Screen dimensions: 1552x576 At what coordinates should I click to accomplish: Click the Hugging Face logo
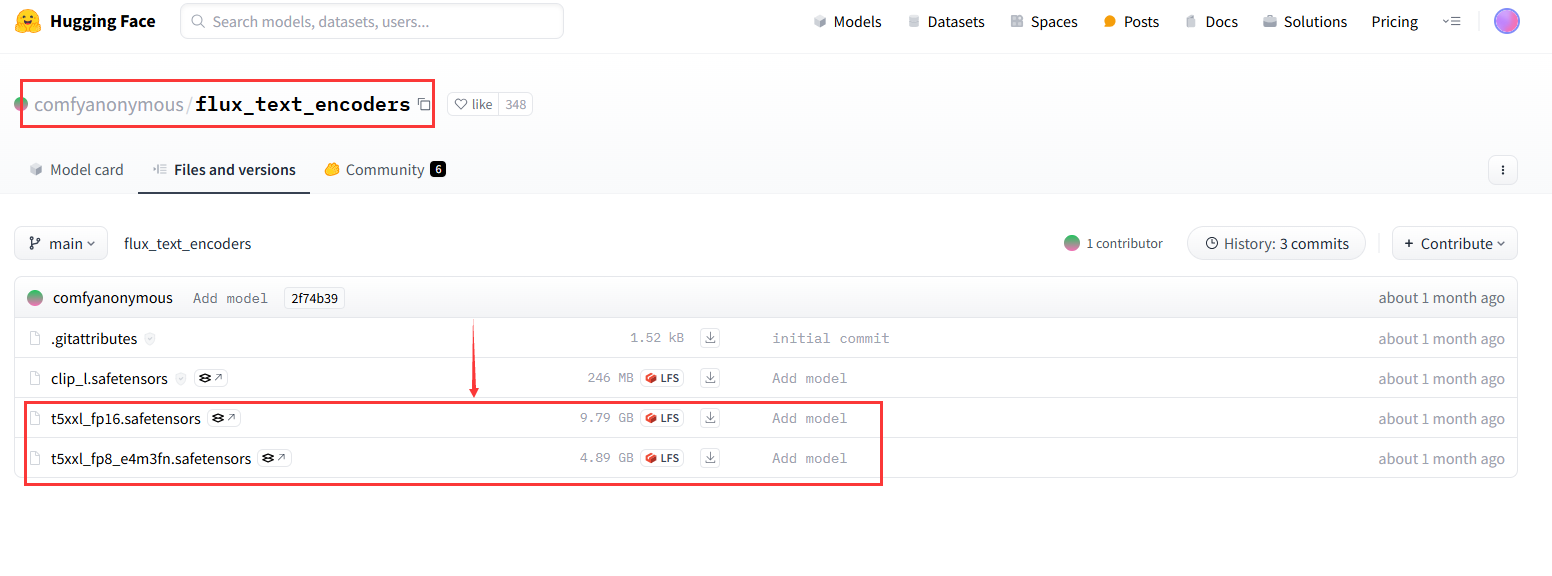pos(85,21)
